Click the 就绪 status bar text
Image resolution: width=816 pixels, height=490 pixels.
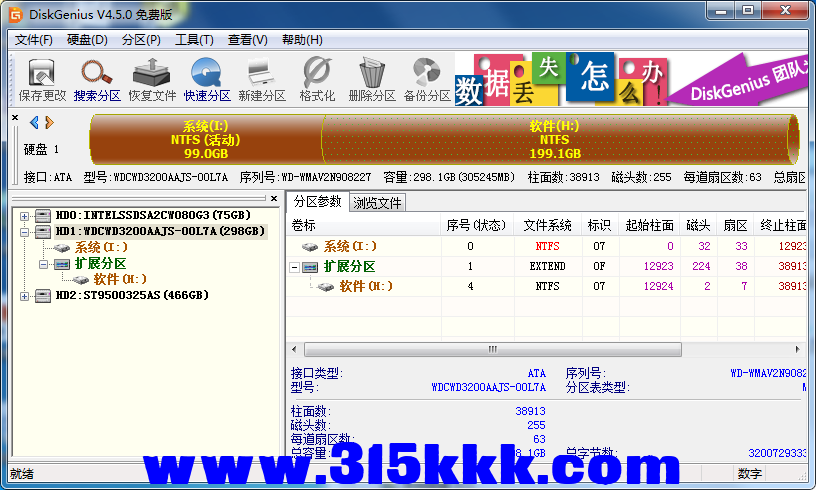click(x=22, y=474)
